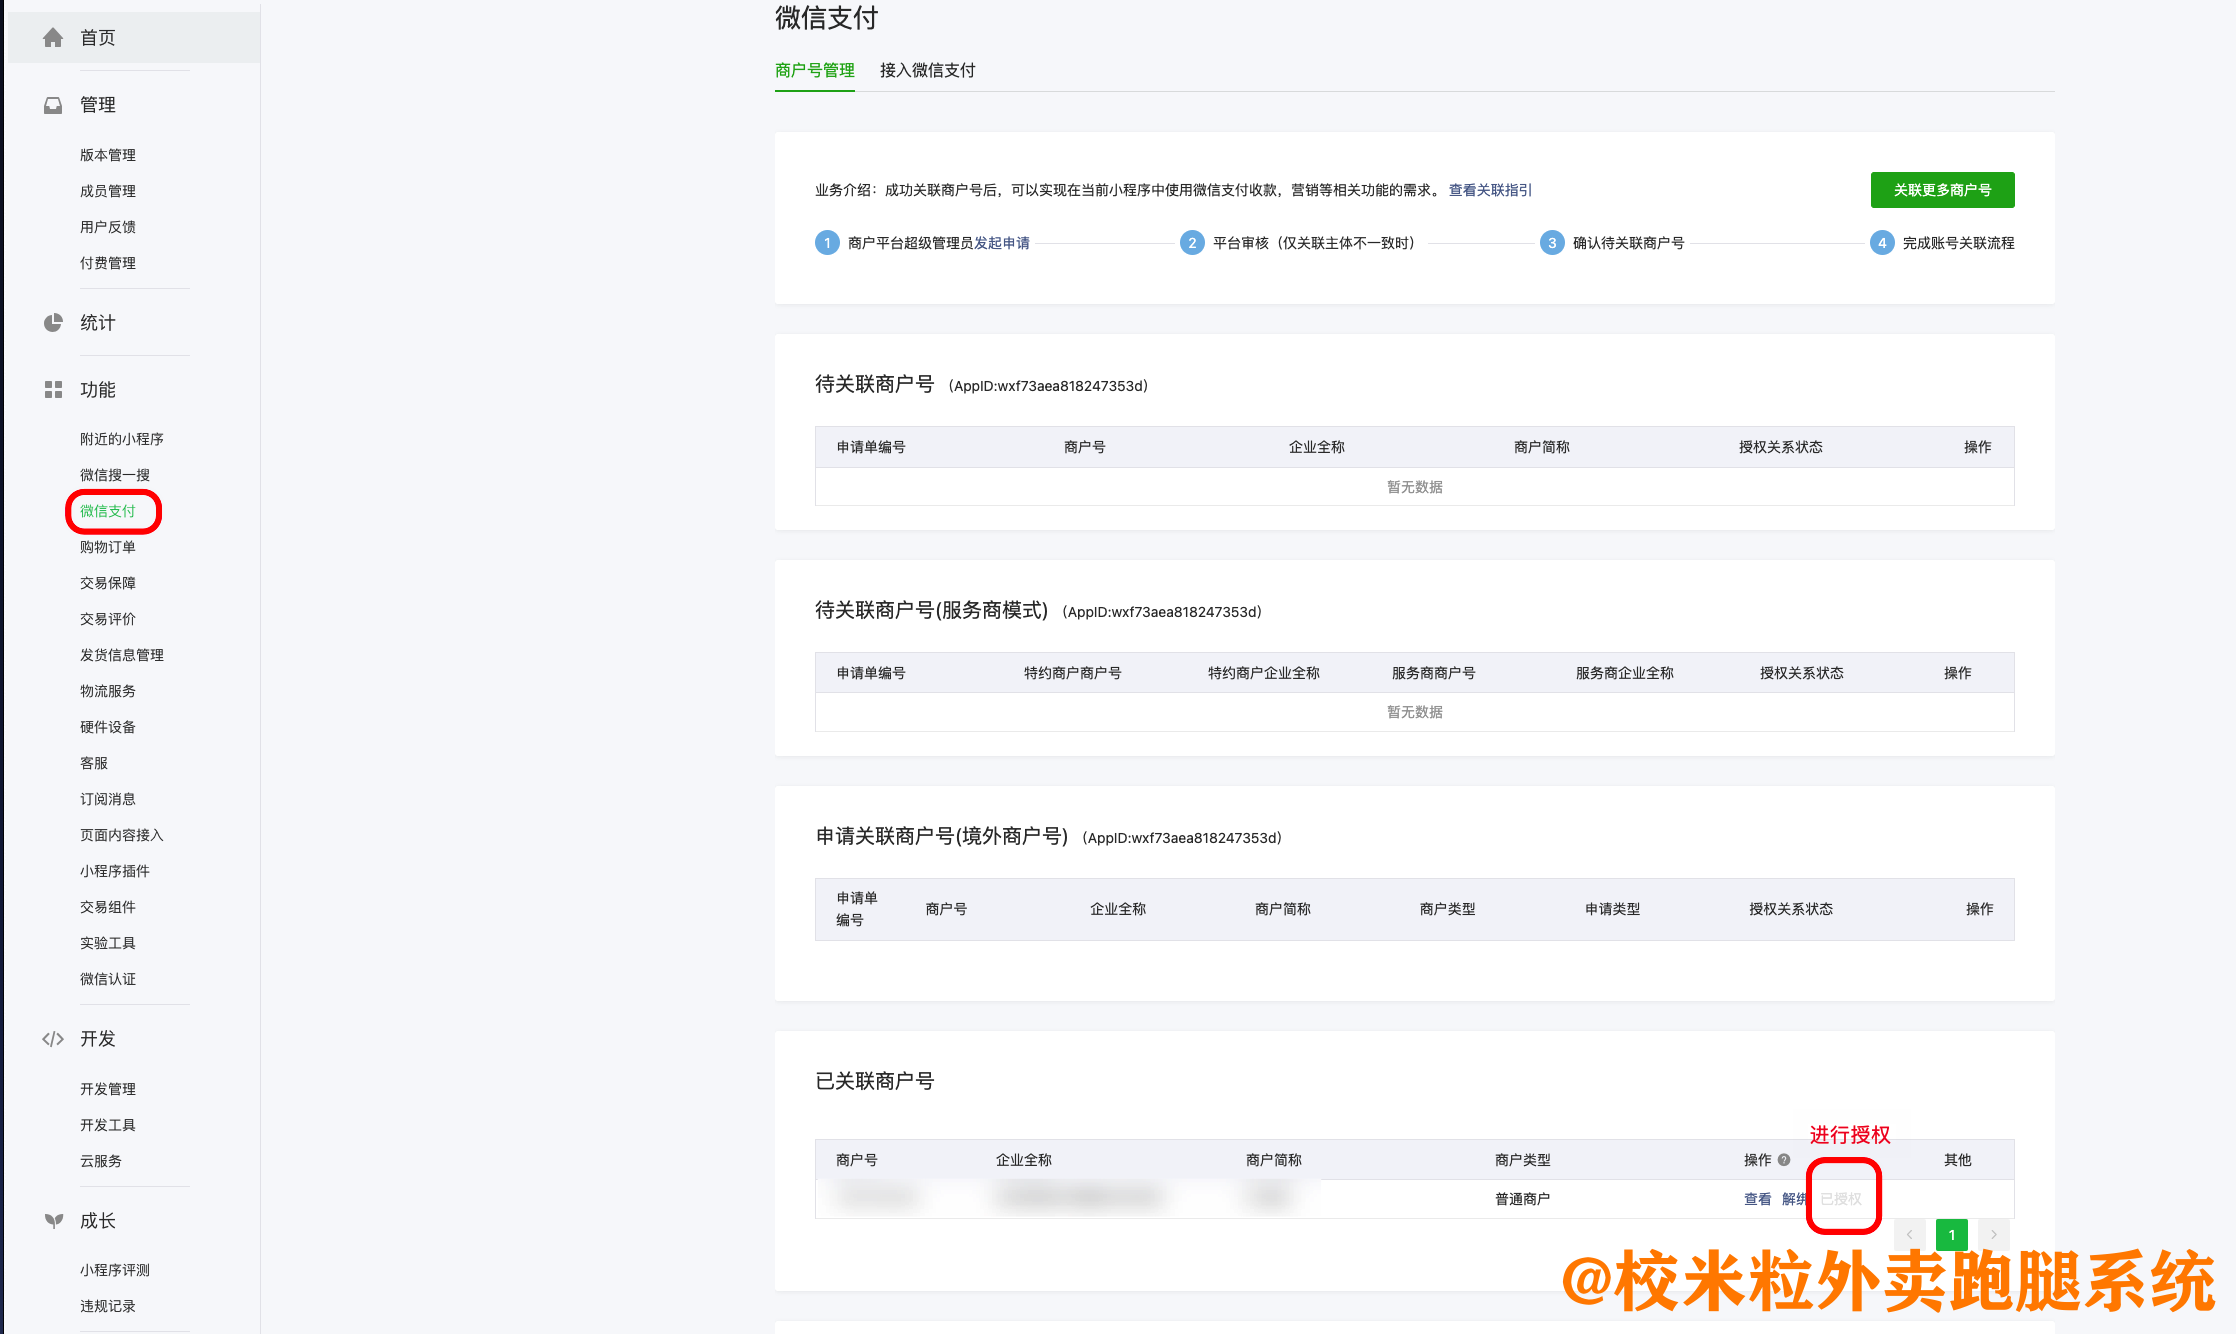
Task: Click the previous page arrow in pagination
Action: 1910,1234
